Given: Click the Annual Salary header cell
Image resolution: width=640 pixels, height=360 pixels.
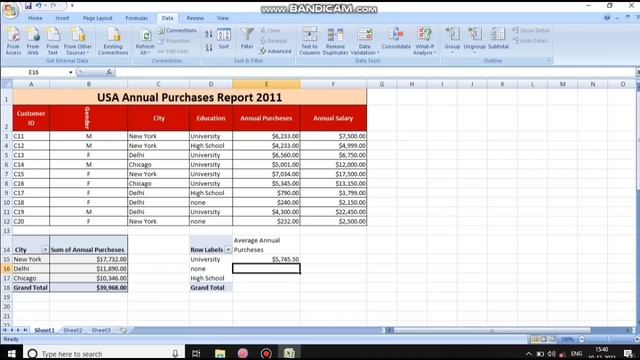Looking at the screenshot, I should pos(333,118).
